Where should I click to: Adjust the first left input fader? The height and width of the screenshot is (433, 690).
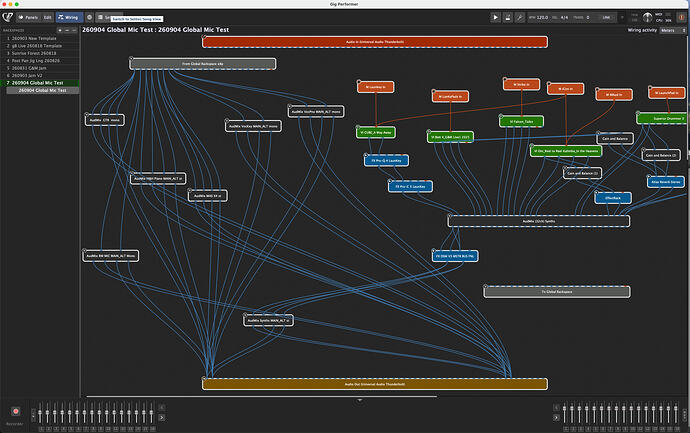pyautogui.click(x=40, y=413)
